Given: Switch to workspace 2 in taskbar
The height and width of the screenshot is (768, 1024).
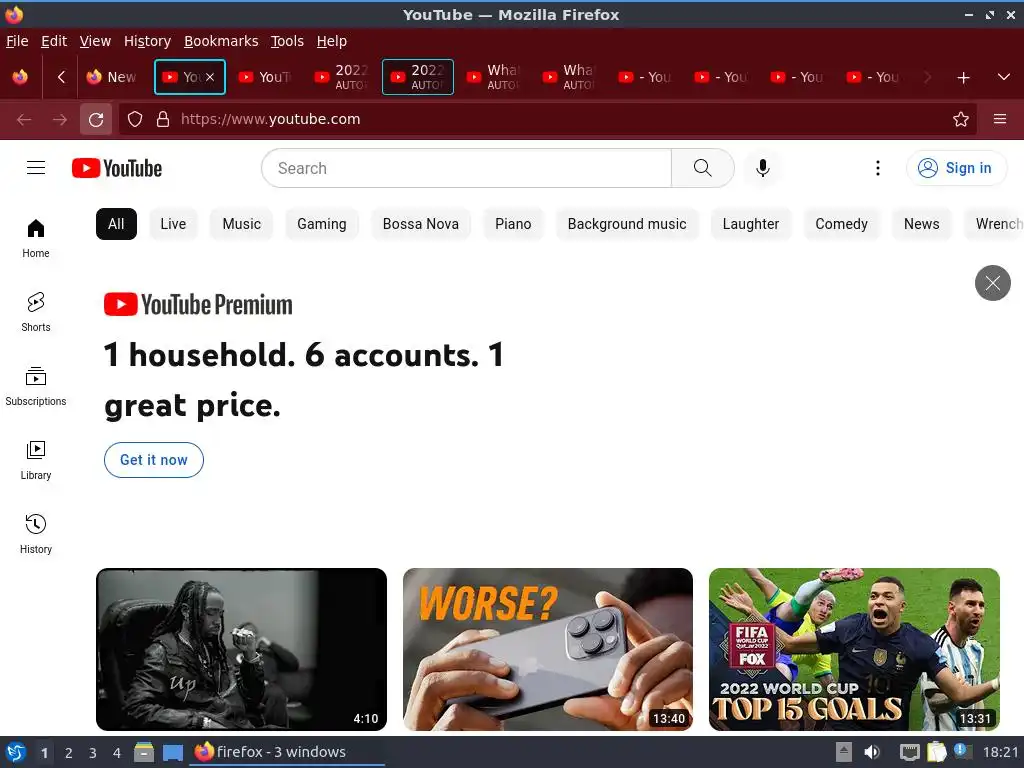Looking at the screenshot, I should tap(69, 753).
